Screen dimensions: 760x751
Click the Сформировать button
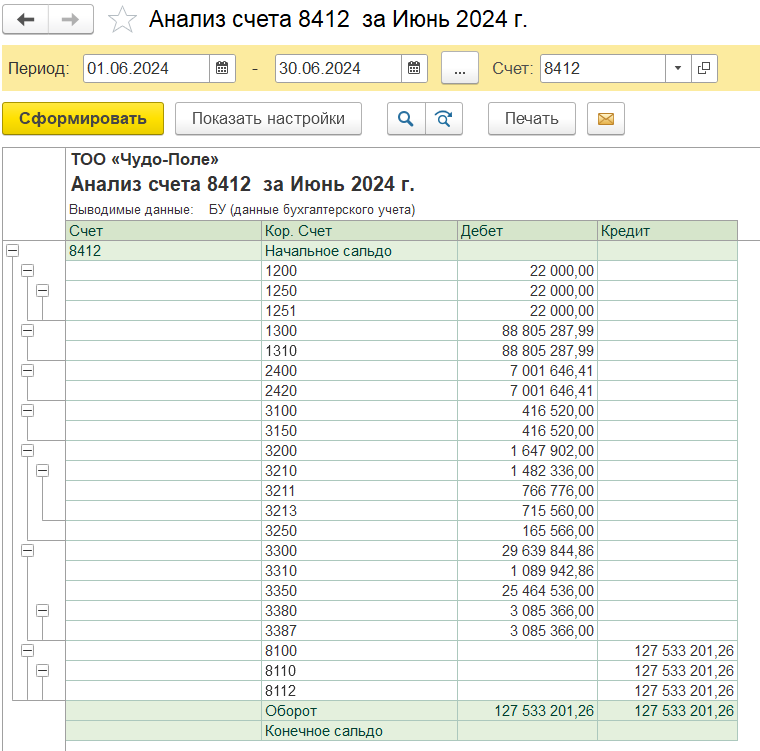83,118
